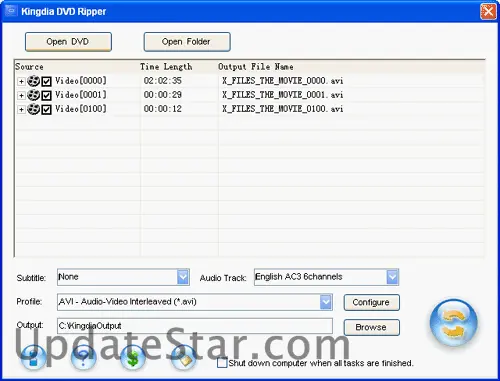Screen dimensions: 500x381
Task: Click the time length 00:00:12
Action: (x=163, y=109)
